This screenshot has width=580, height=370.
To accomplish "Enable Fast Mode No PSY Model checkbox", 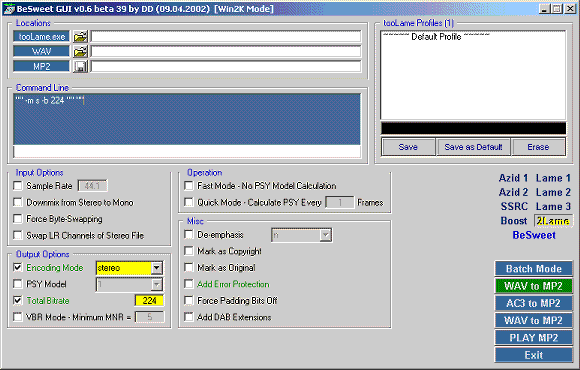I will 189,186.
